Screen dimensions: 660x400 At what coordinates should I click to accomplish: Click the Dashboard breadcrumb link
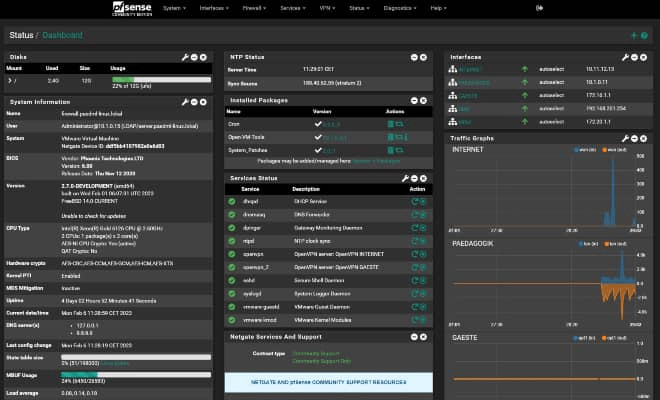pyautogui.click(x=63, y=35)
